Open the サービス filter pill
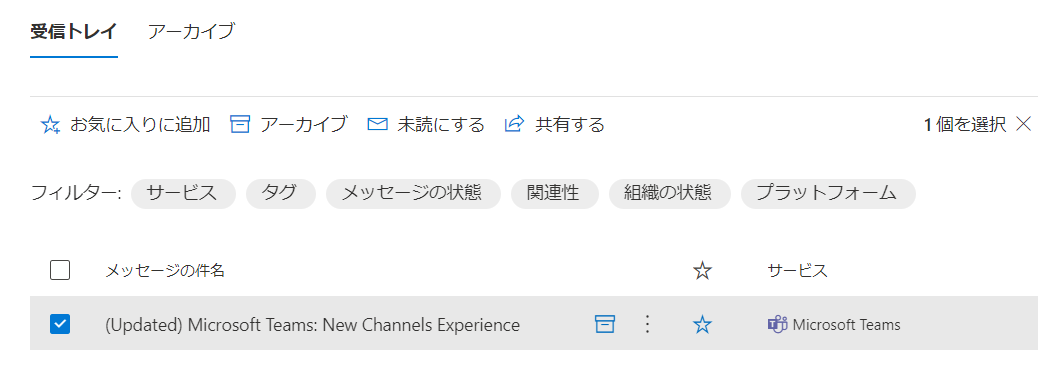 coord(183,193)
